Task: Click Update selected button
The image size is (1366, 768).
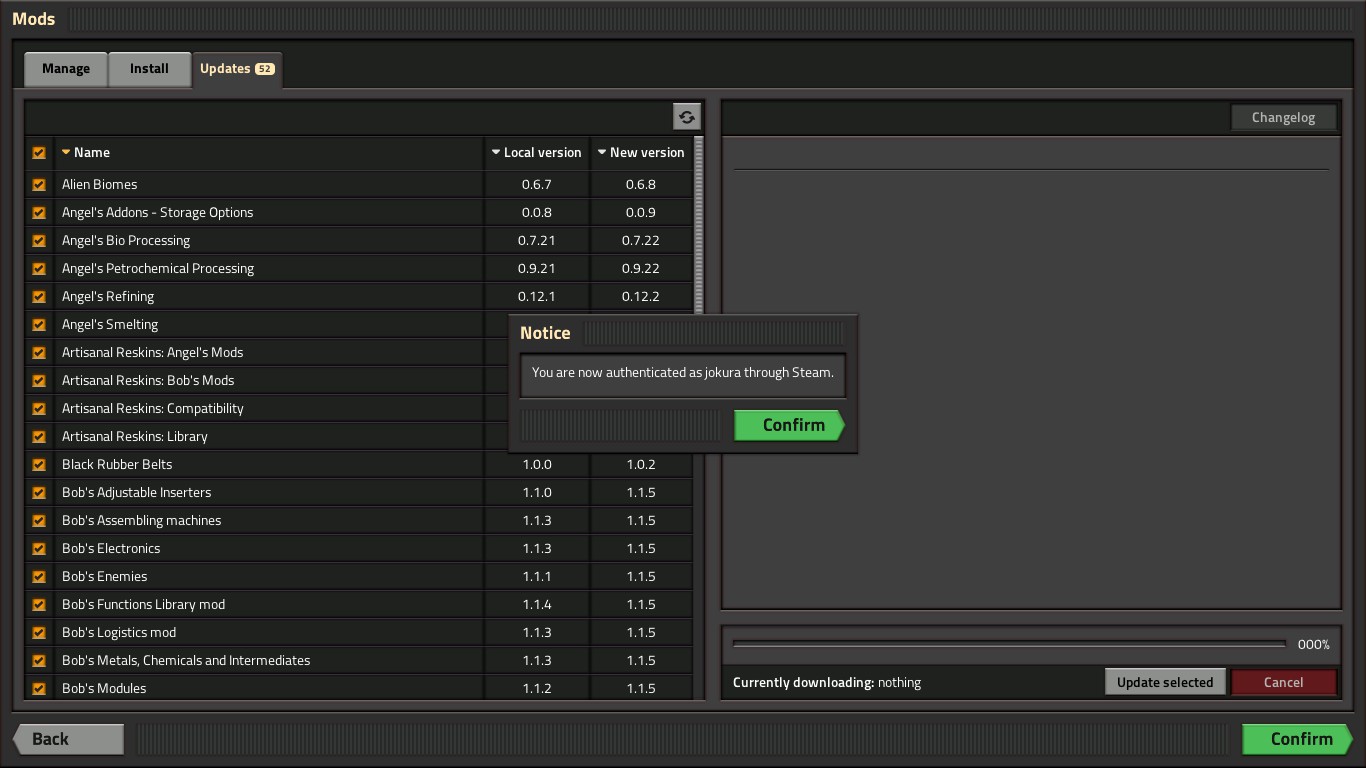Action: point(1165,682)
